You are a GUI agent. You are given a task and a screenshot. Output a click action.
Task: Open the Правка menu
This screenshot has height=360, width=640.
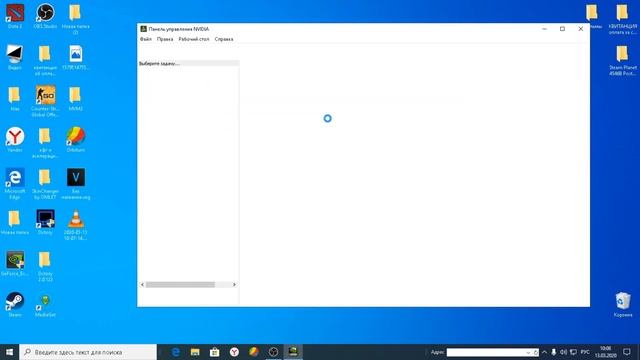pos(165,39)
